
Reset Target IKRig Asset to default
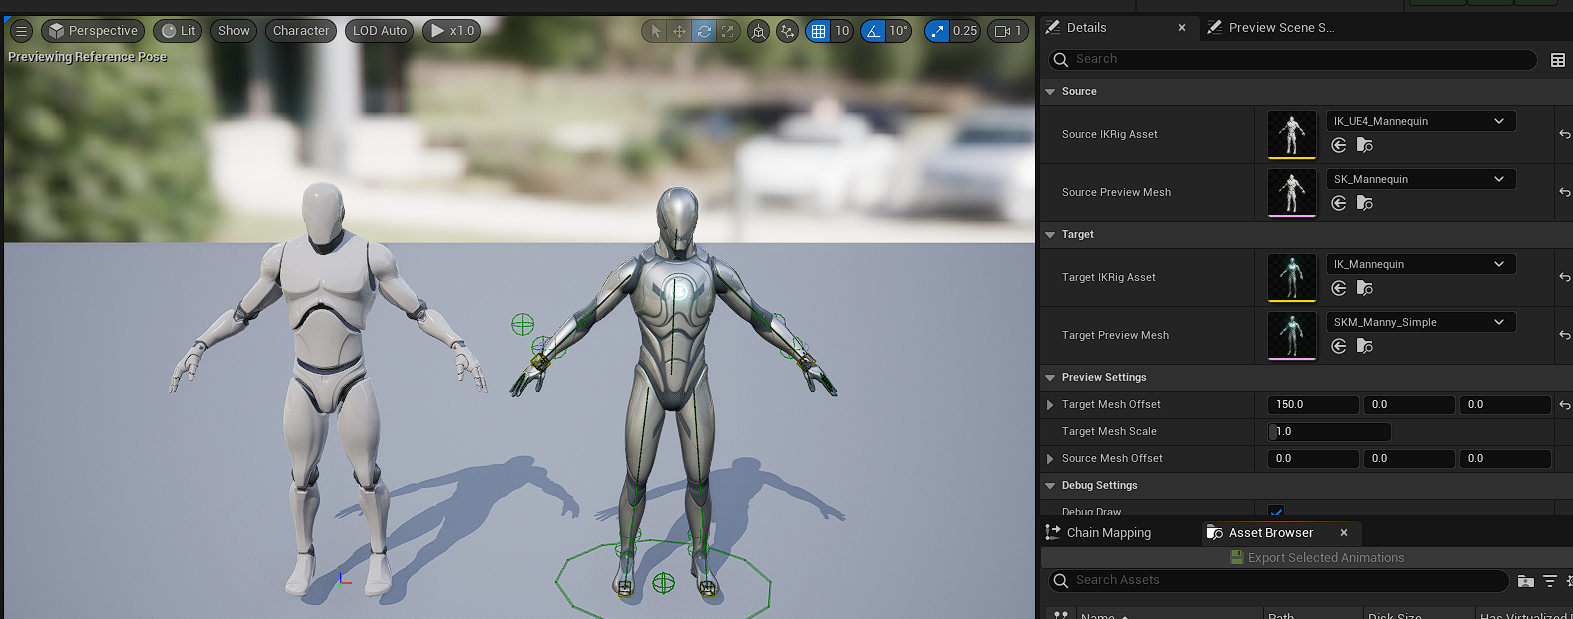coord(1565,277)
